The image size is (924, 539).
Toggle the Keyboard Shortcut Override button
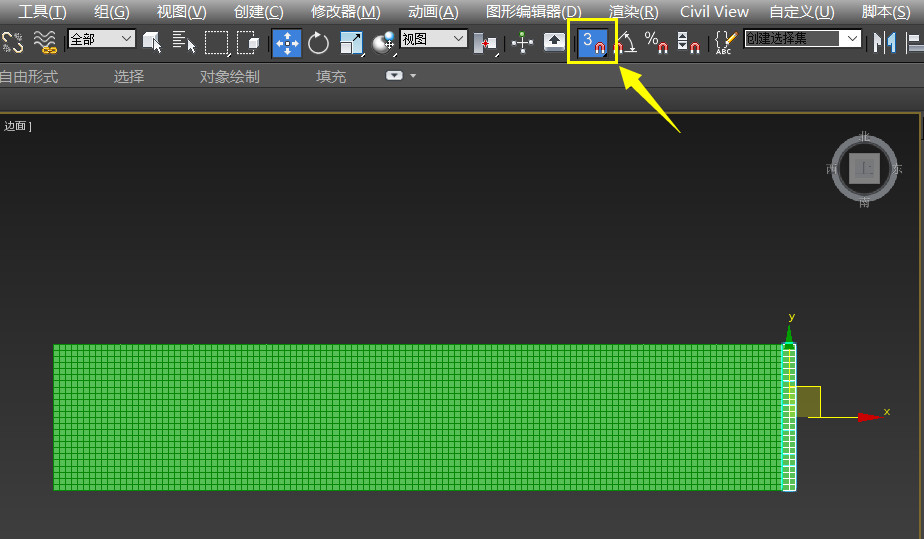click(x=554, y=42)
